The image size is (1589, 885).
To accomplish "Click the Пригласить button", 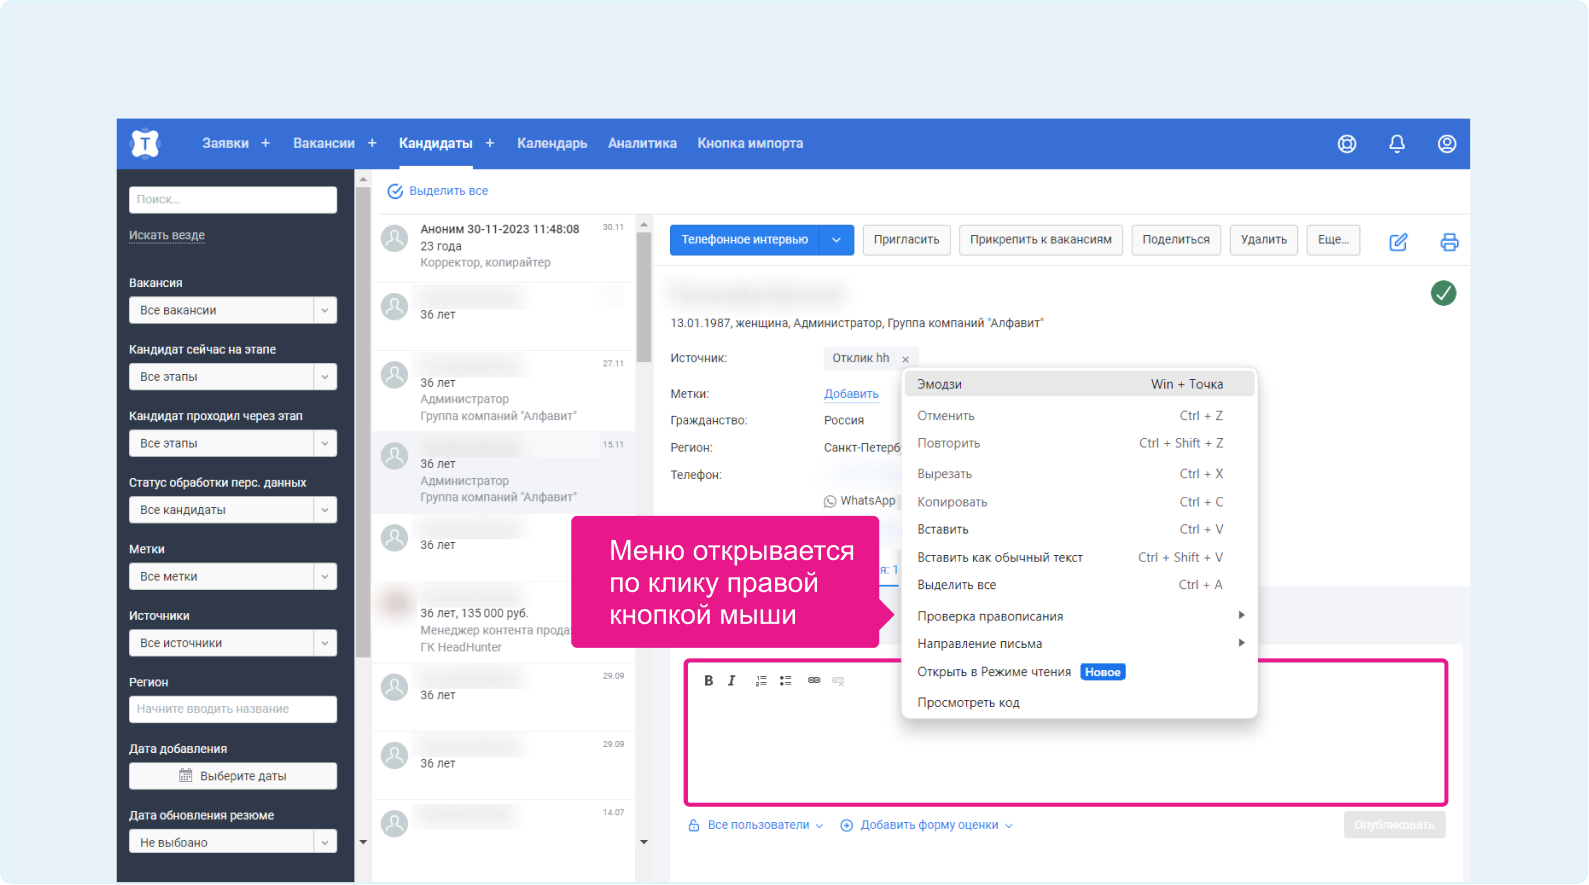I will pyautogui.click(x=907, y=240).
